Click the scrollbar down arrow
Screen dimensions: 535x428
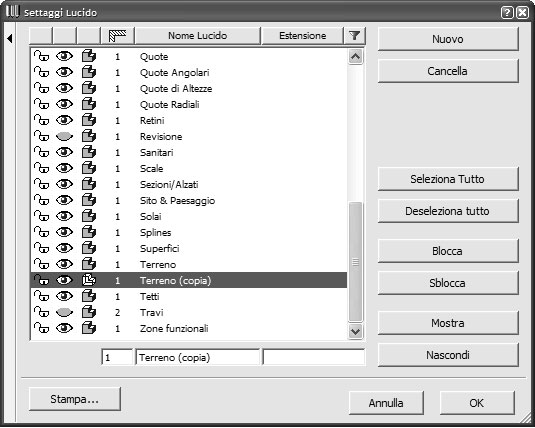[355, 331]
